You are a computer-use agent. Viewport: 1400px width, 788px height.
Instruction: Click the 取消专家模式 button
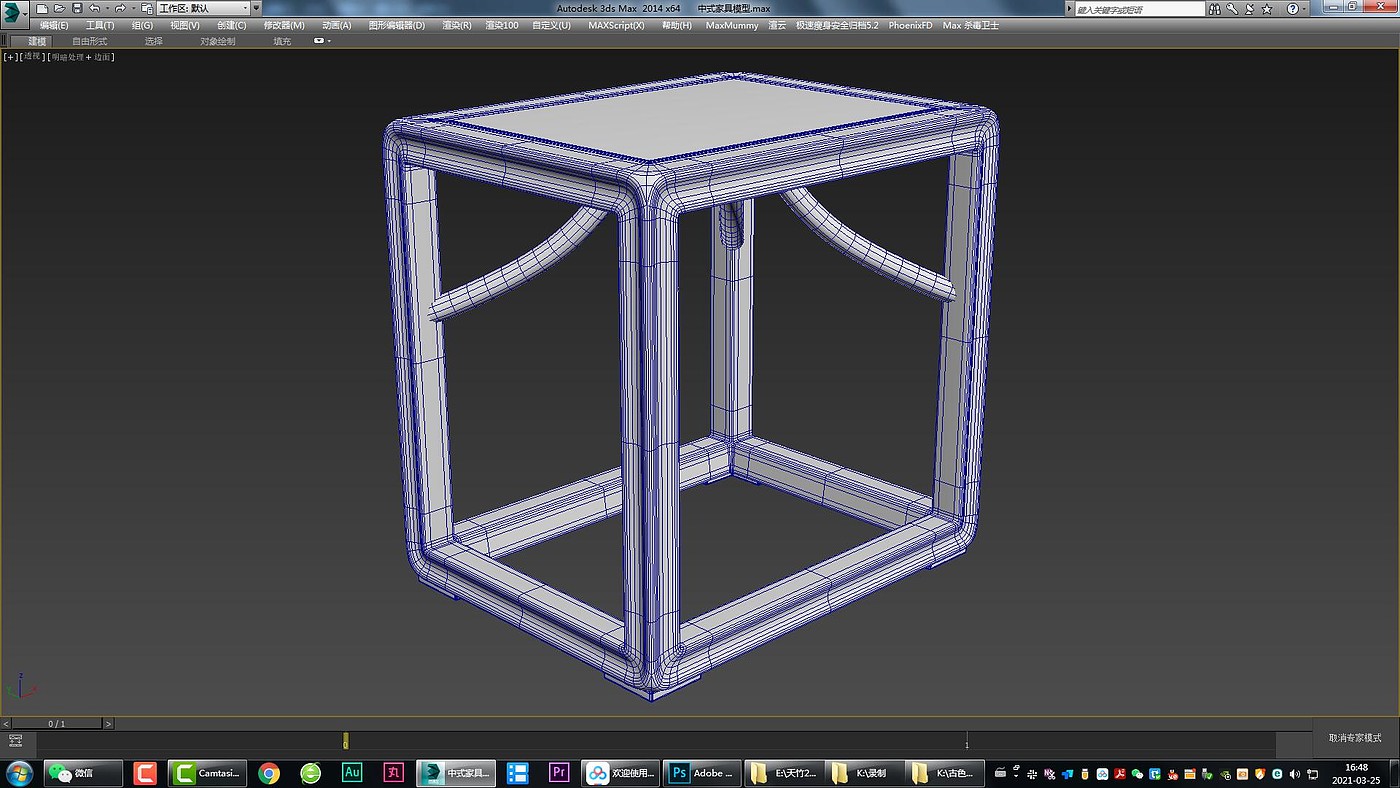1355,738
